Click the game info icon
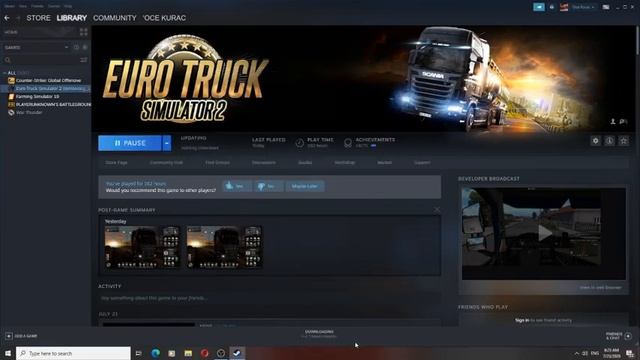Image resolution: width=640 pixels, height=360 pixels. click(609, 141)
